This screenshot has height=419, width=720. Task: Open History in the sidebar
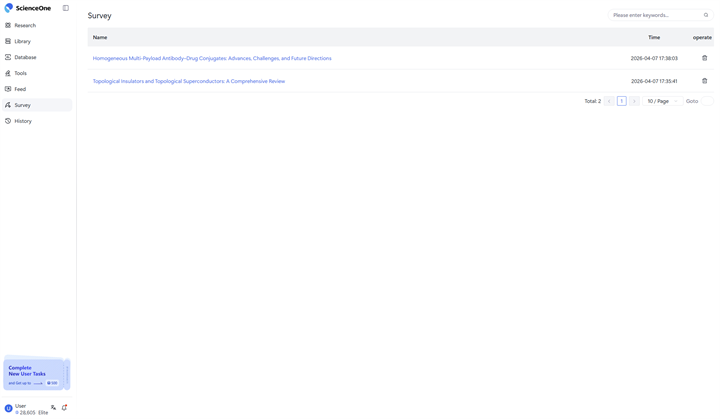23,121
